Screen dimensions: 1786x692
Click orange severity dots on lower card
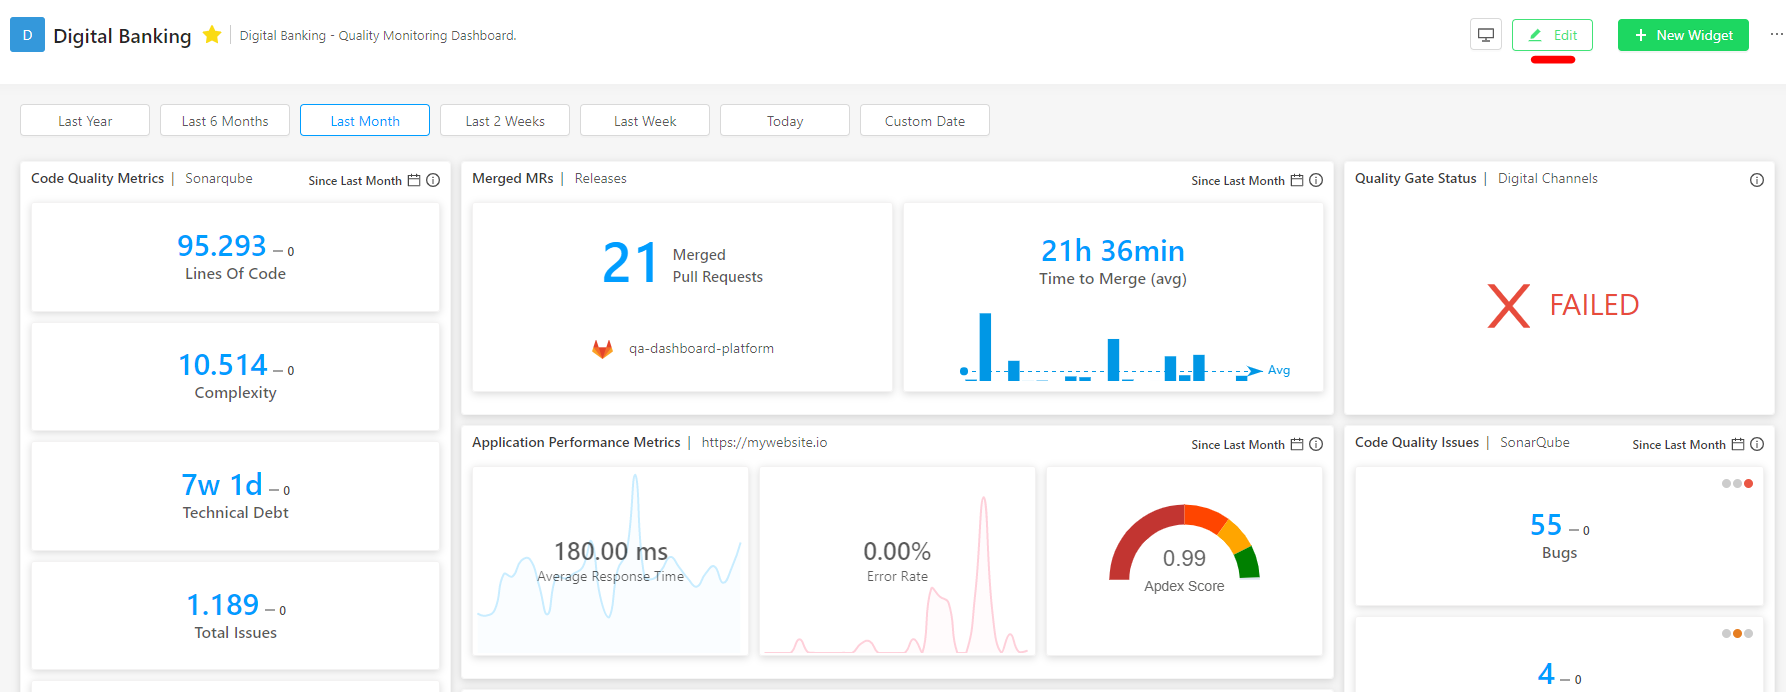tap(1737, 633)
